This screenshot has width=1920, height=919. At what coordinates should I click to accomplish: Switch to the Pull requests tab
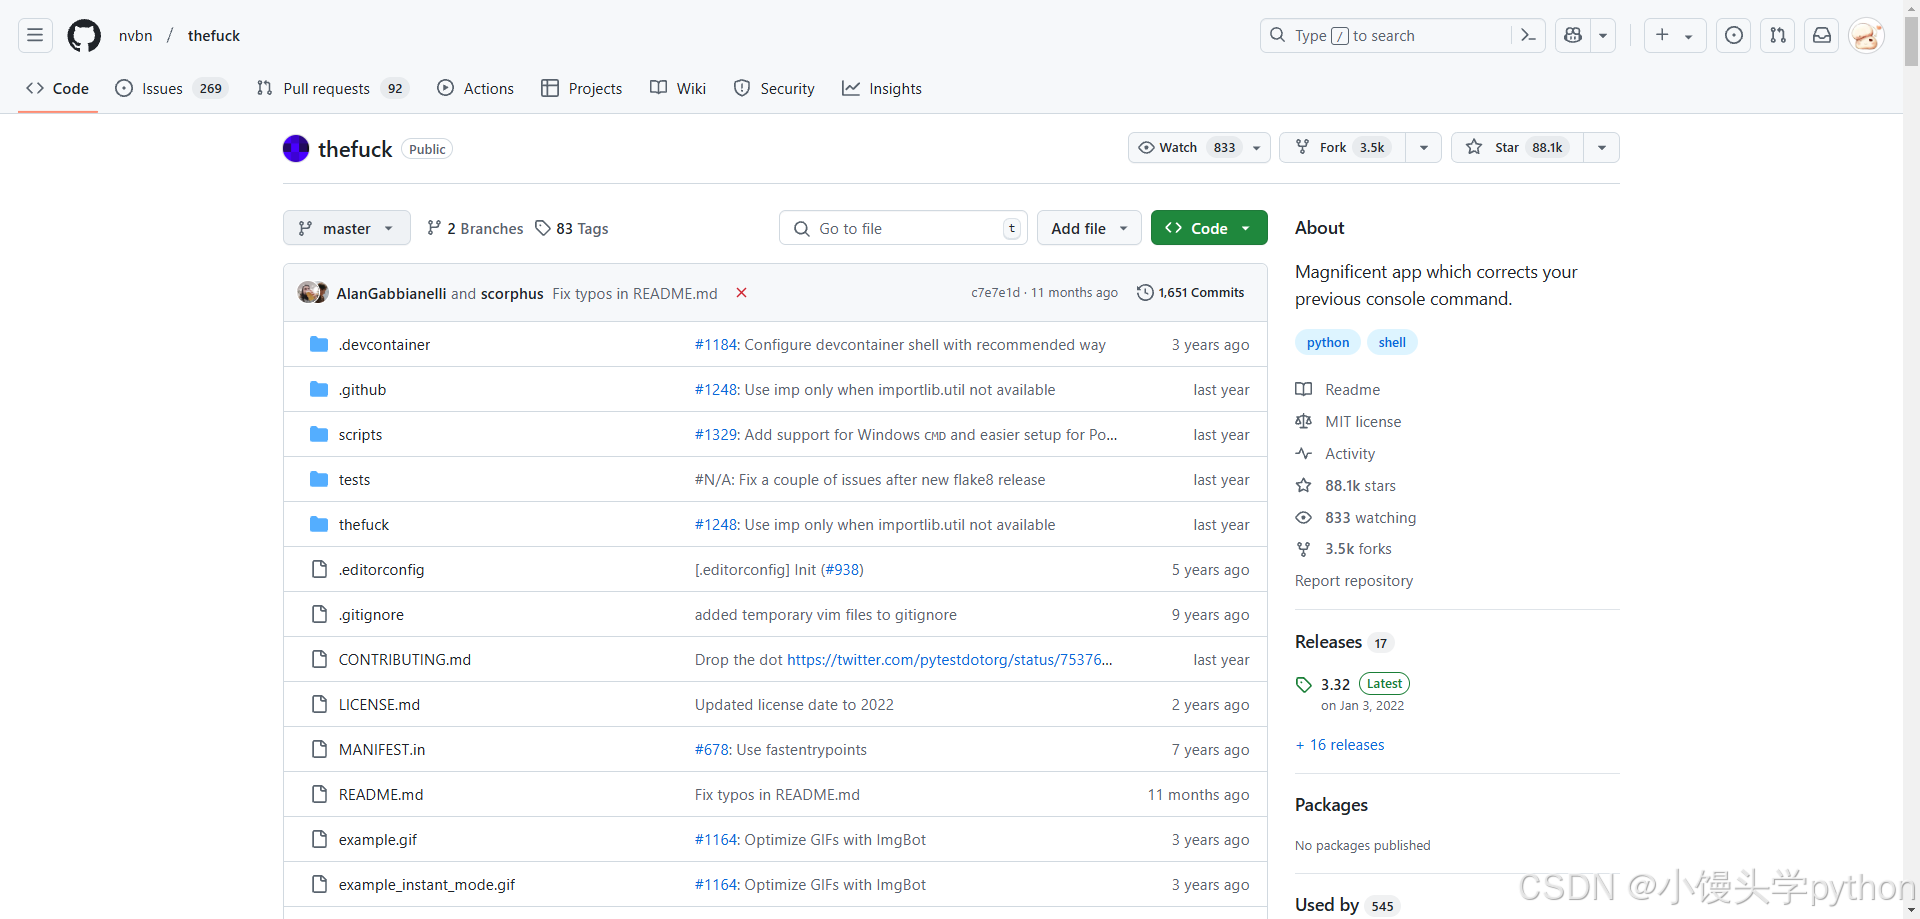[333, 88]
